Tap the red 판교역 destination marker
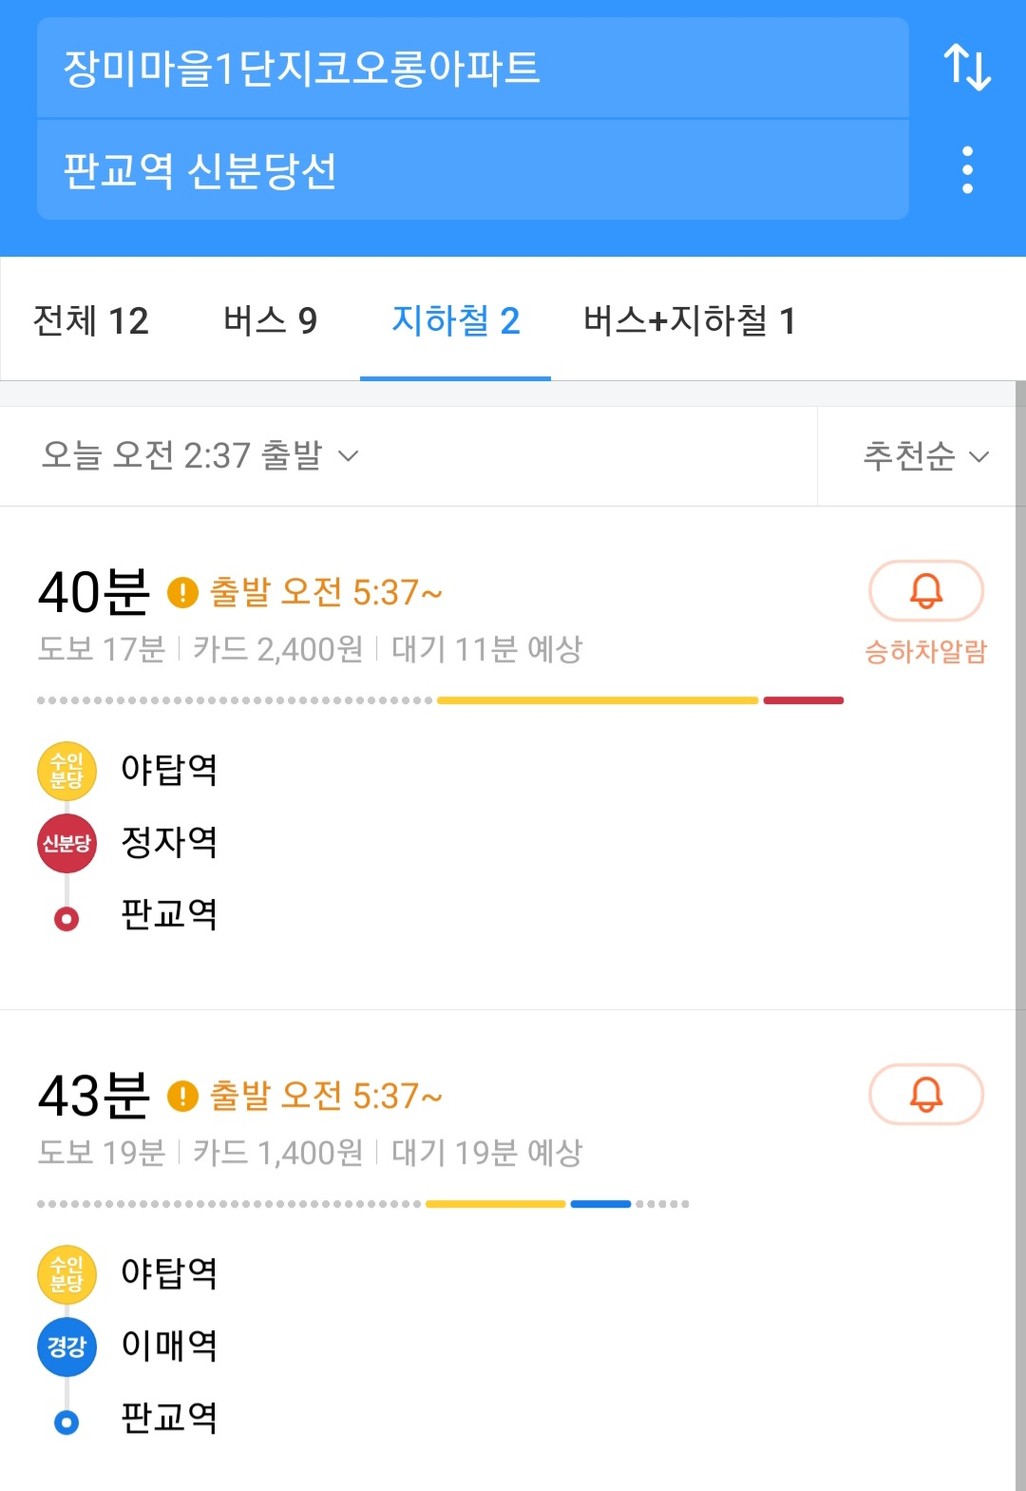This screenshot has width=1026, height=1491. coord(67,918)
